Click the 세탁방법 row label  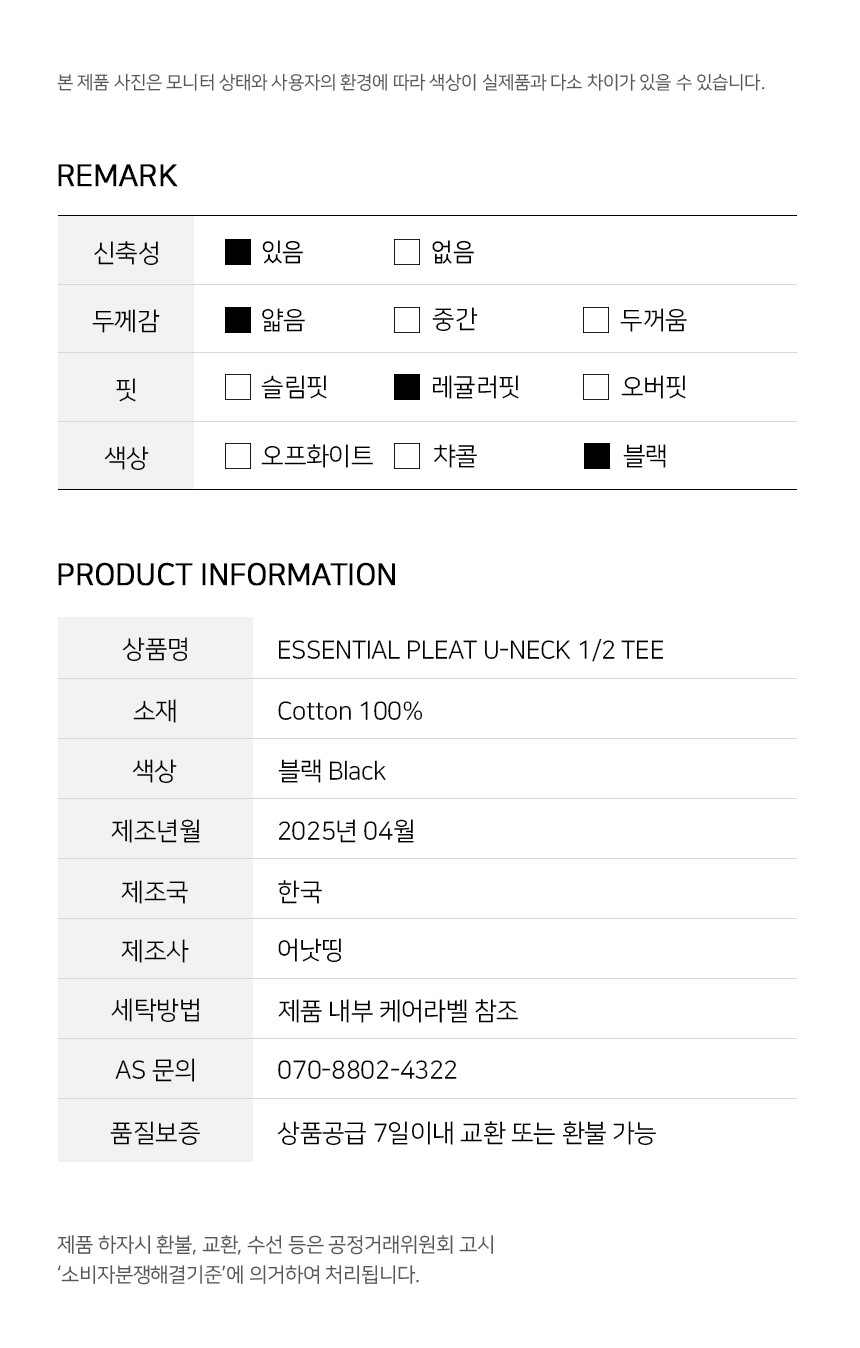(155, 1010)
